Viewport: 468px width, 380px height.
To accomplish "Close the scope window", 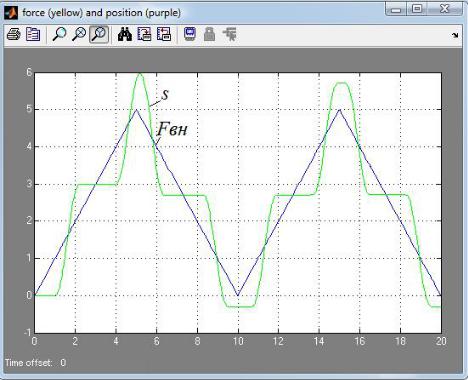I will pos(445,9).
